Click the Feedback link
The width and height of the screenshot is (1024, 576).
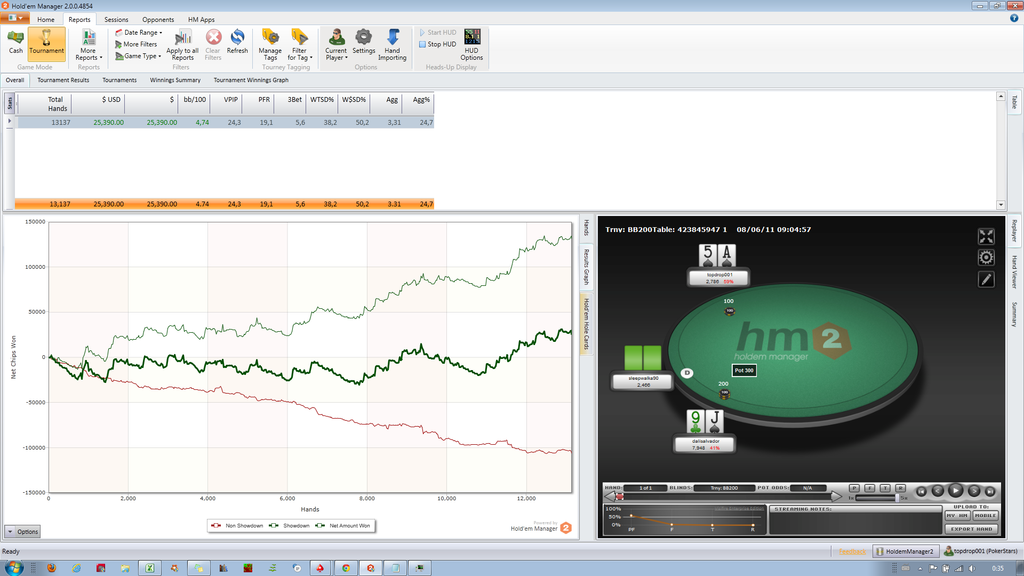pyautogui.click(x=852, y=552)
